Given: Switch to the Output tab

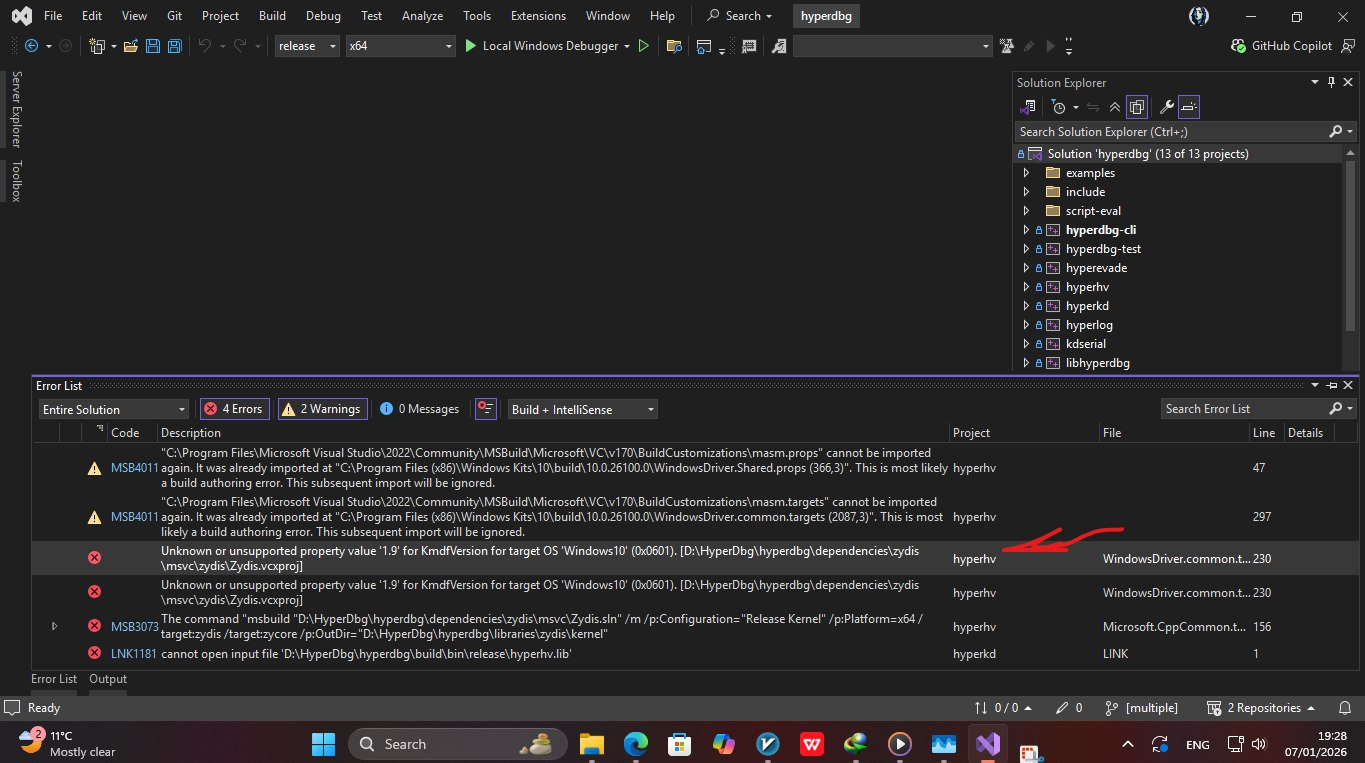Looking at the screenshot, I should click(108, 679).
